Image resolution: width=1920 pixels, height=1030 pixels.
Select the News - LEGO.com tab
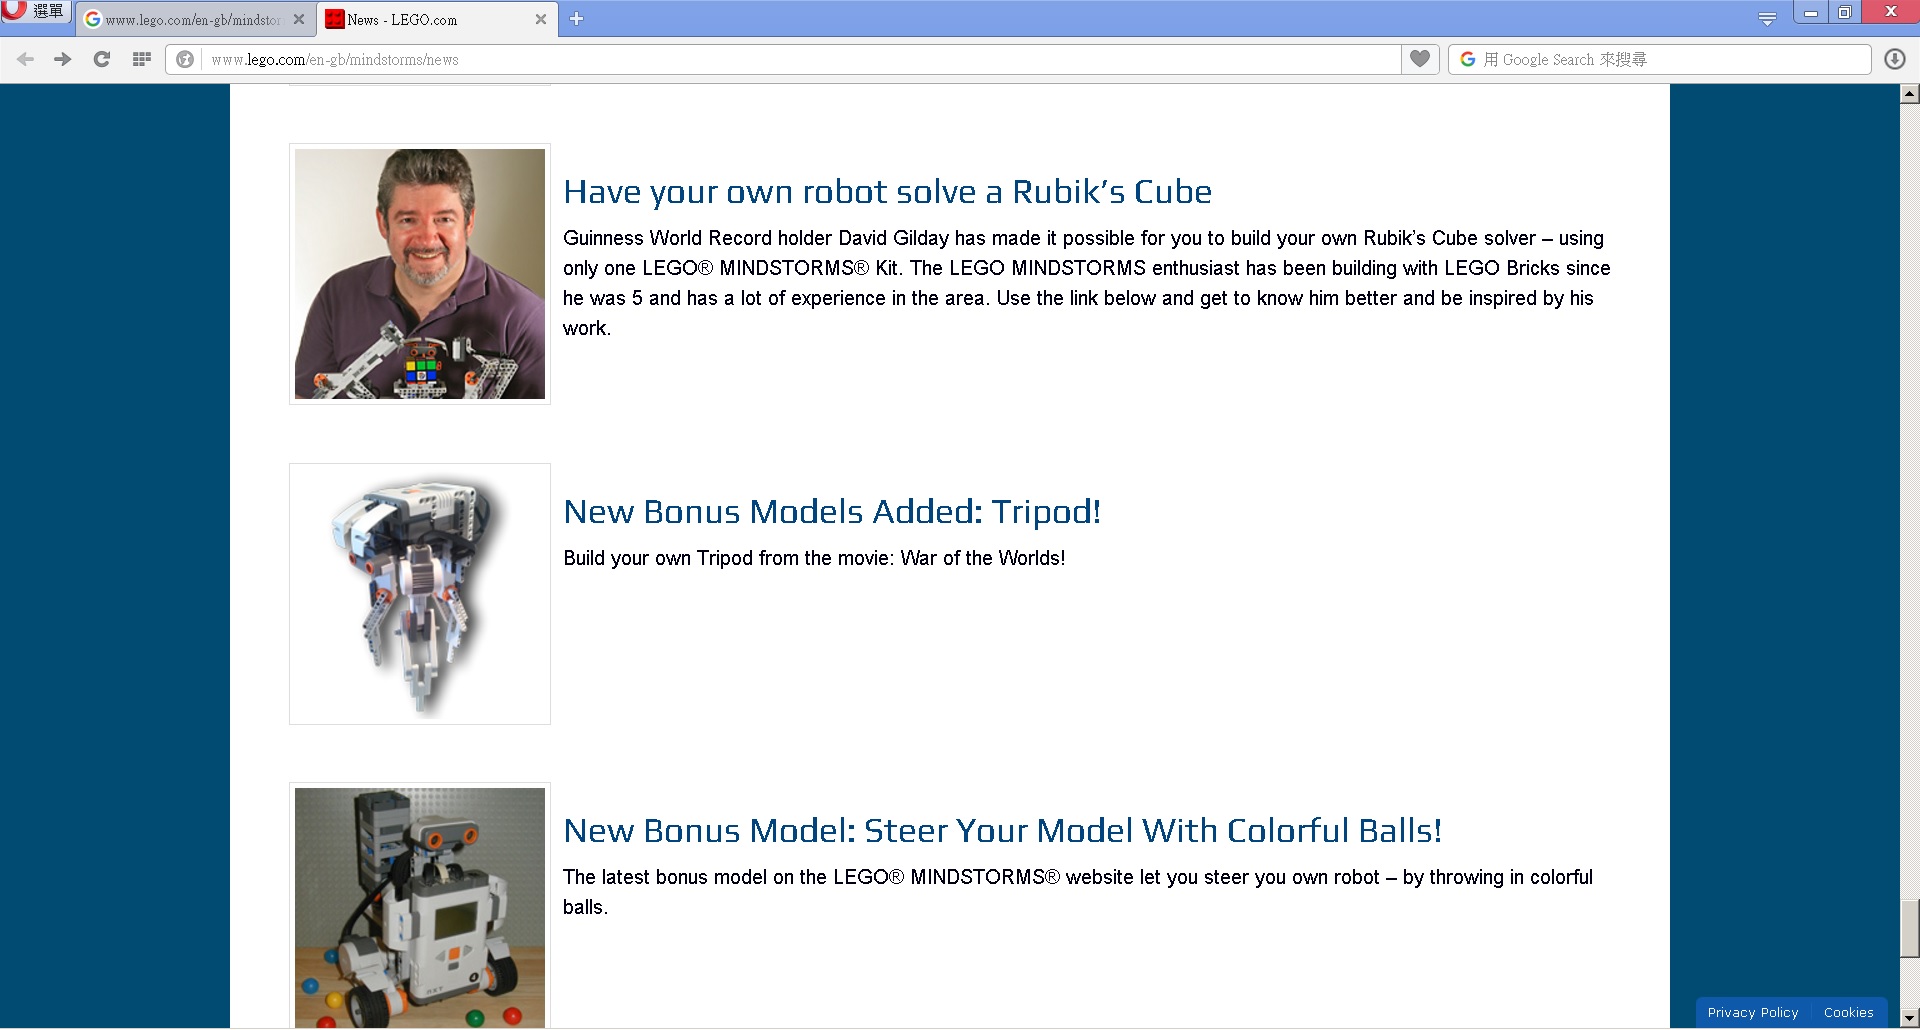coord(437,19)
